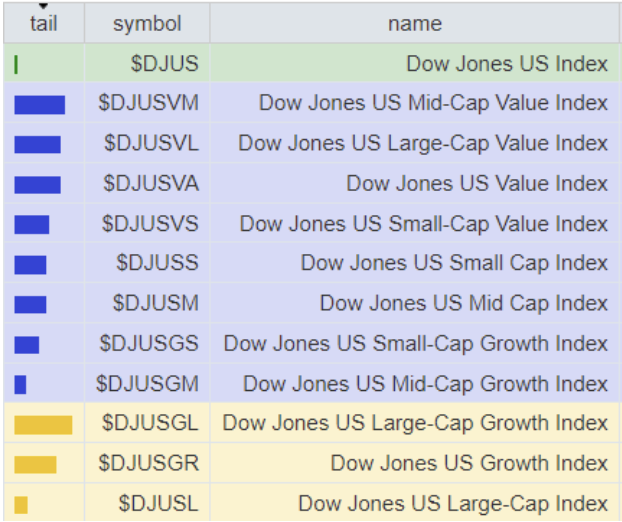Open Dow Jones US Small-Cap Growth Index

pos(415,343)
